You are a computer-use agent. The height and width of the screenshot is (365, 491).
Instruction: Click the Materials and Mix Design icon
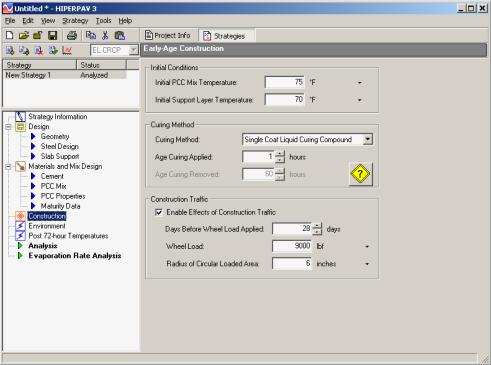pyautogui.click(x=20, y=166)
